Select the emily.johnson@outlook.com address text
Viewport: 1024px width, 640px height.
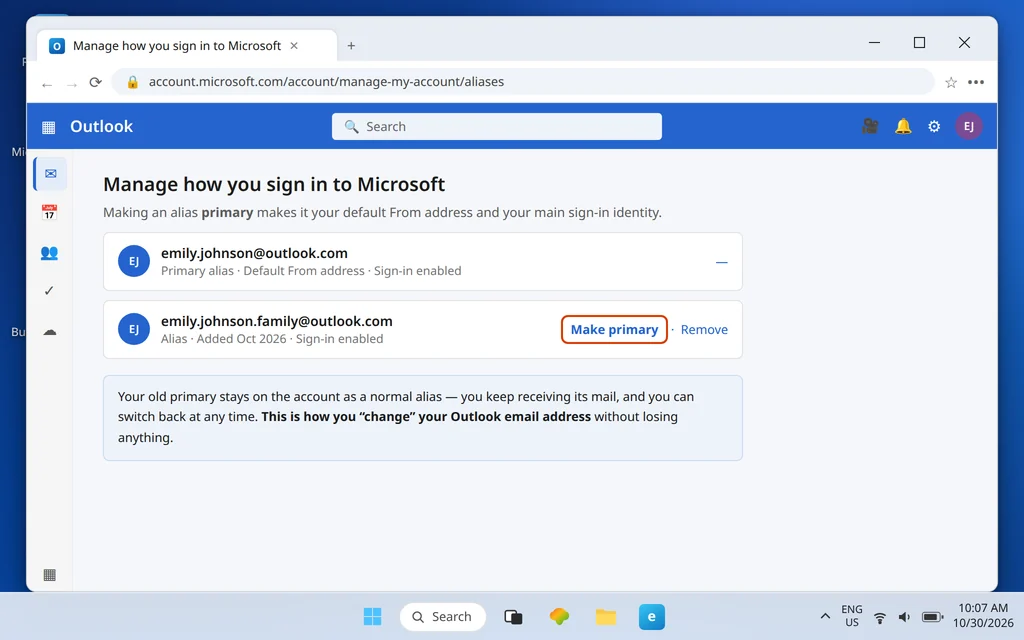[x=254, y=253]
